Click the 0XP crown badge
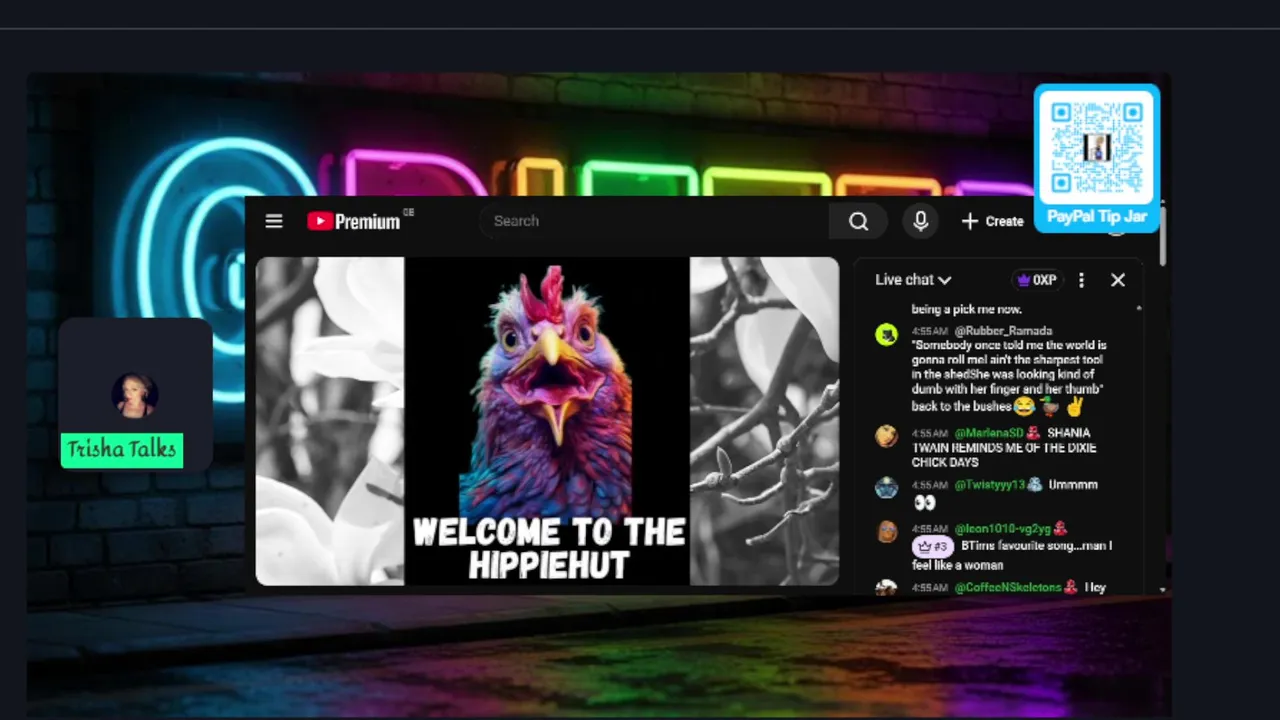This screenshot has width=1280, height=720. [1037, 280]
